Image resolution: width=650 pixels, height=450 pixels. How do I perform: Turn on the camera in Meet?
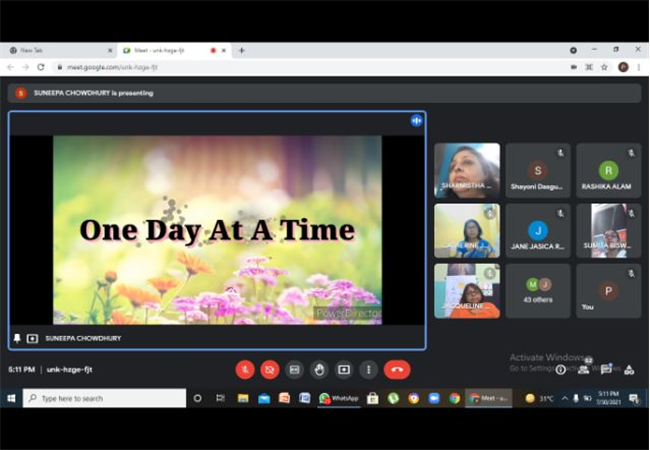click(x=269, y=369)
